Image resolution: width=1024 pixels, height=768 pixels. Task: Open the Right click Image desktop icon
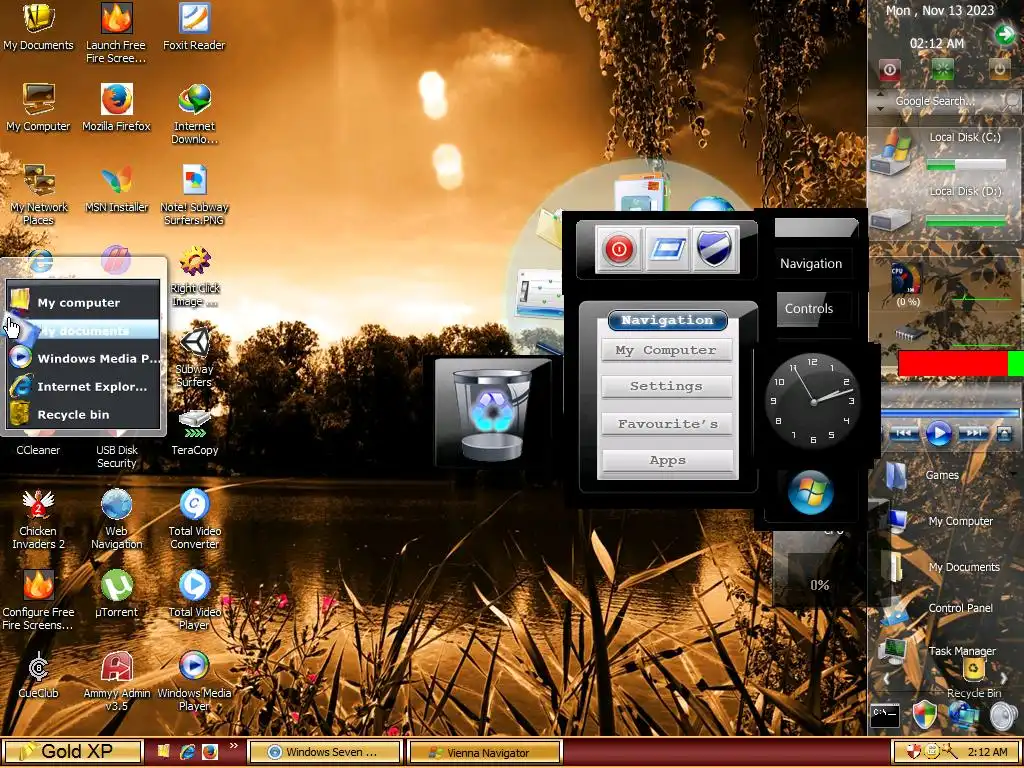pyautogui.click(x=195, y=277)
